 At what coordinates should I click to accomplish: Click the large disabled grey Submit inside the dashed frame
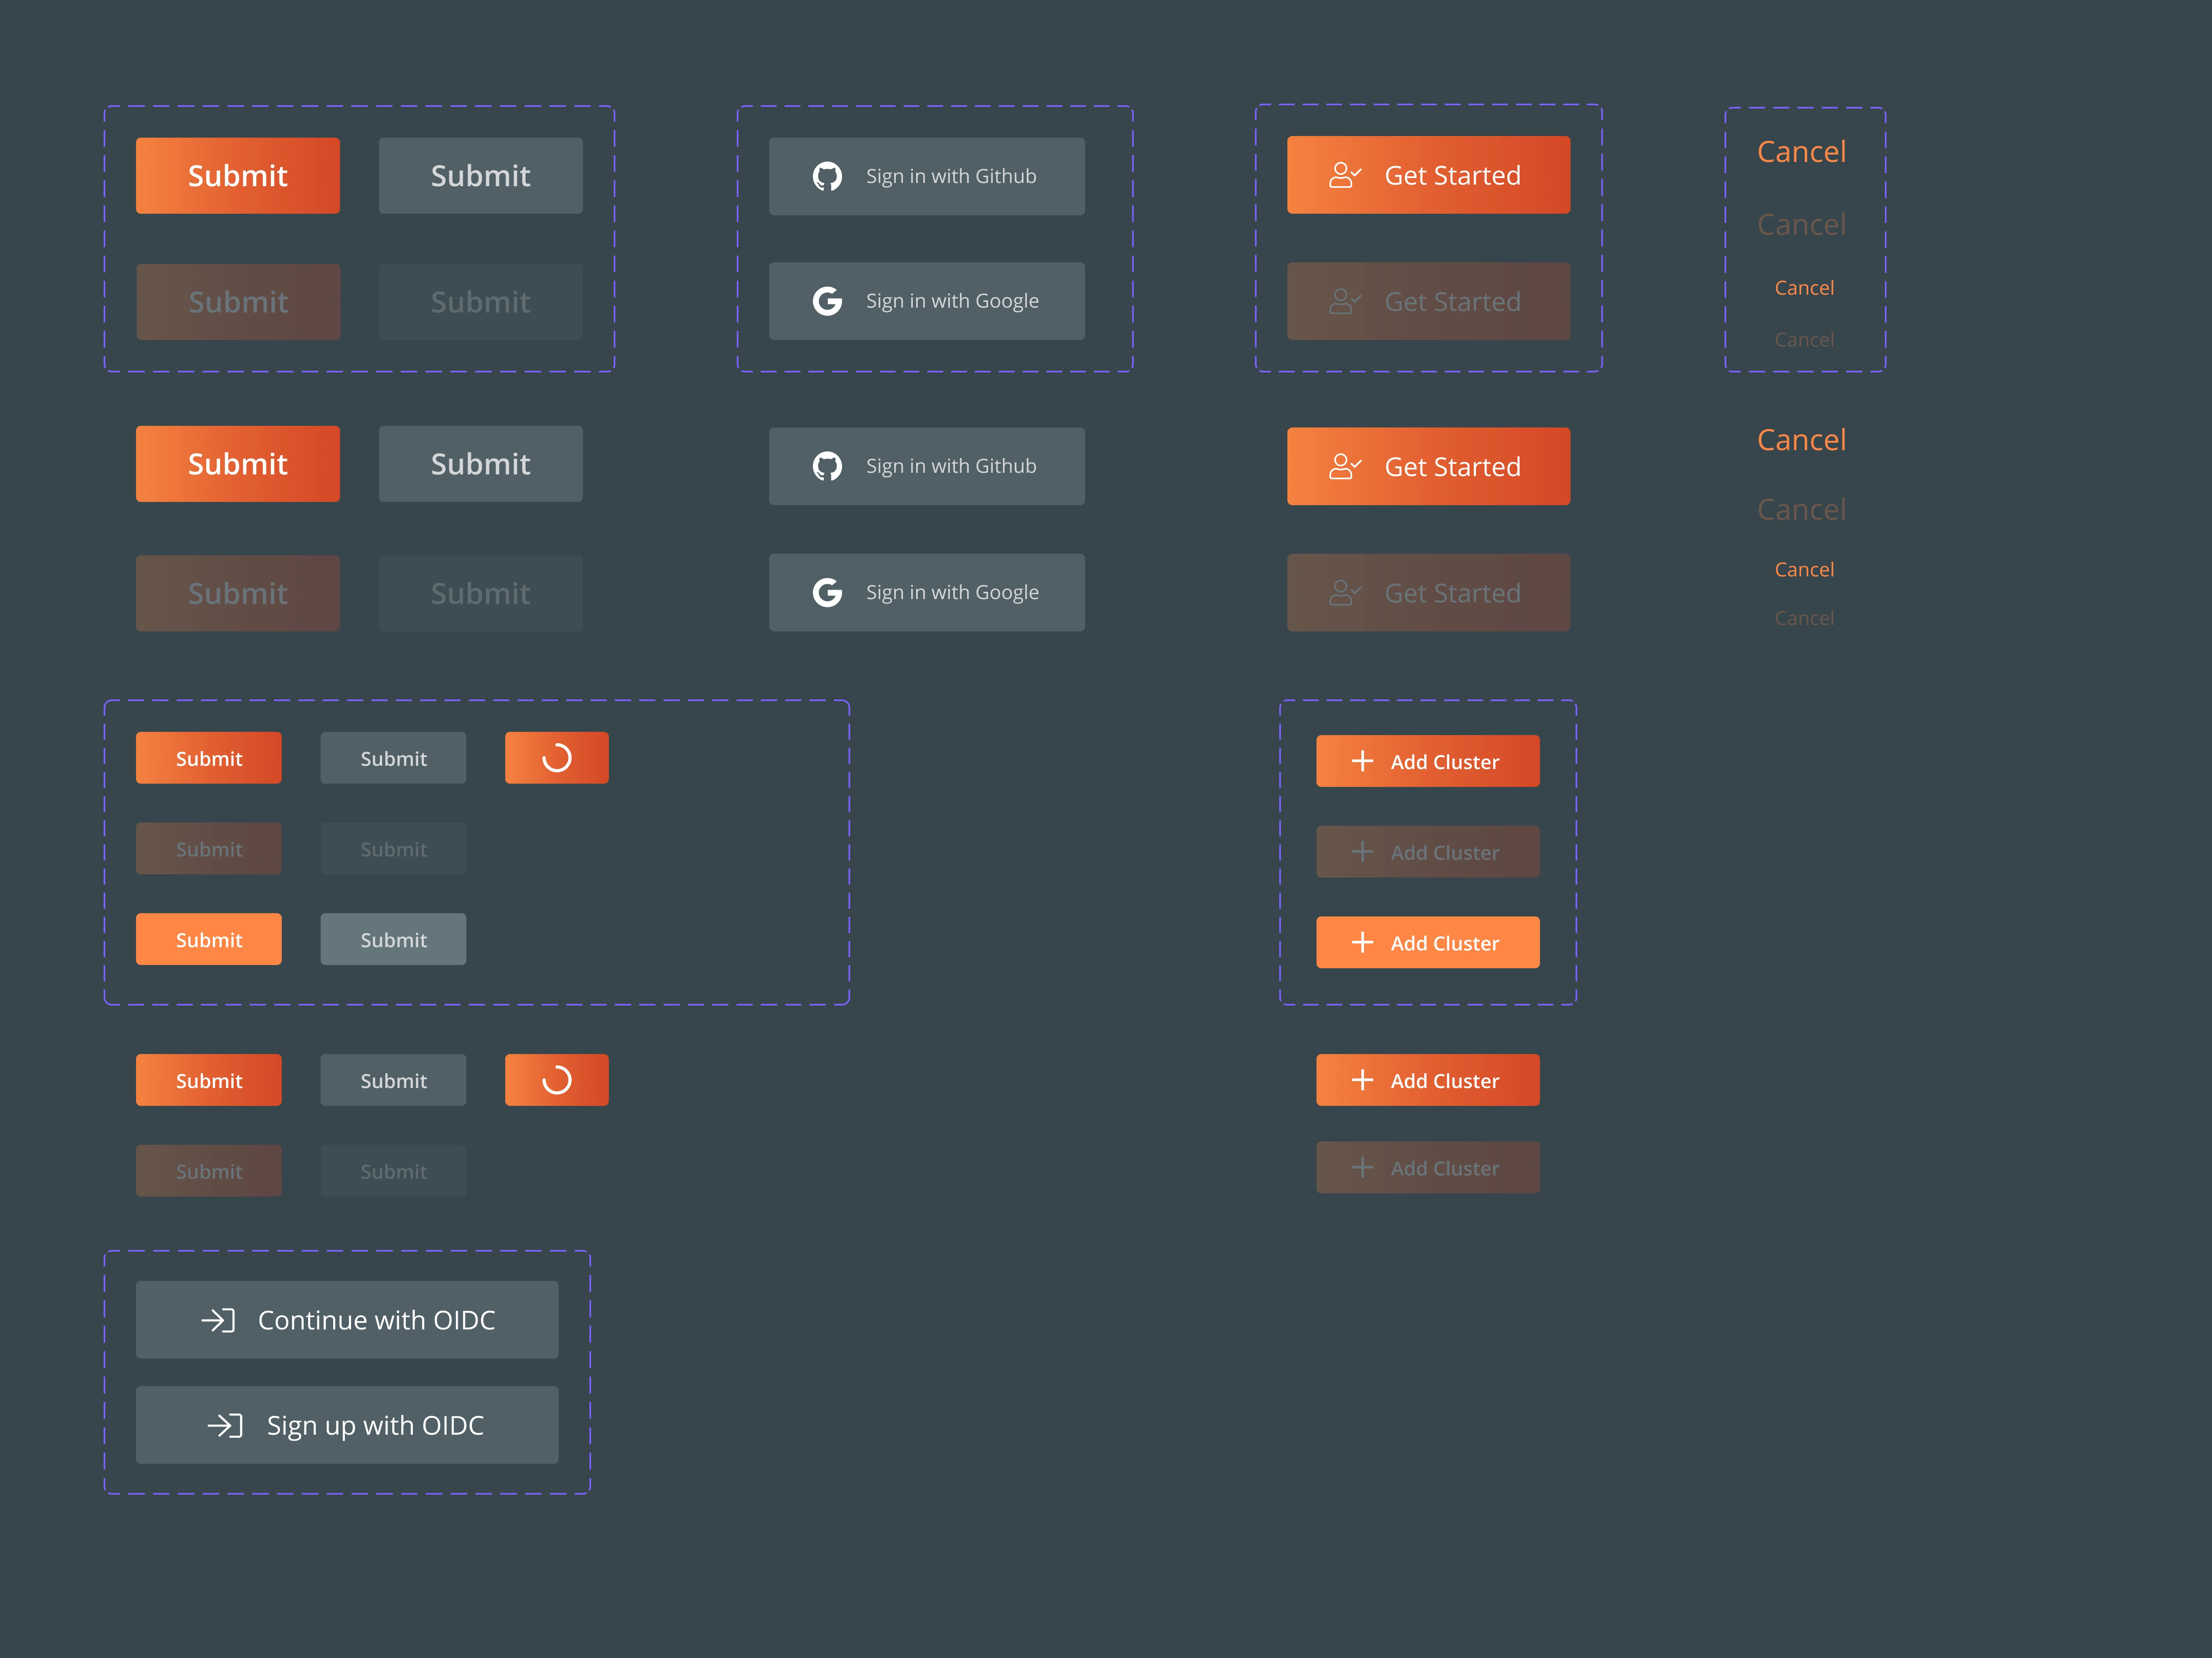tap(480, 301)
